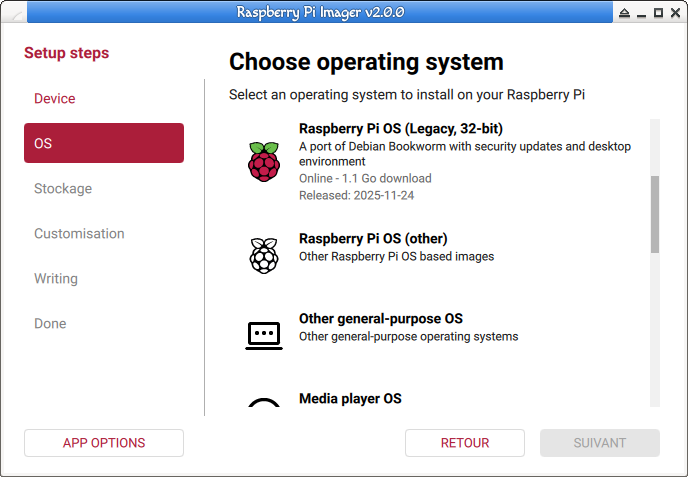Image resolution: width=688 pixels, height=477 pixels.
Task: Click the Raspberry Pi Imager v2.0.0 title bar
Action: coord(320,12)
